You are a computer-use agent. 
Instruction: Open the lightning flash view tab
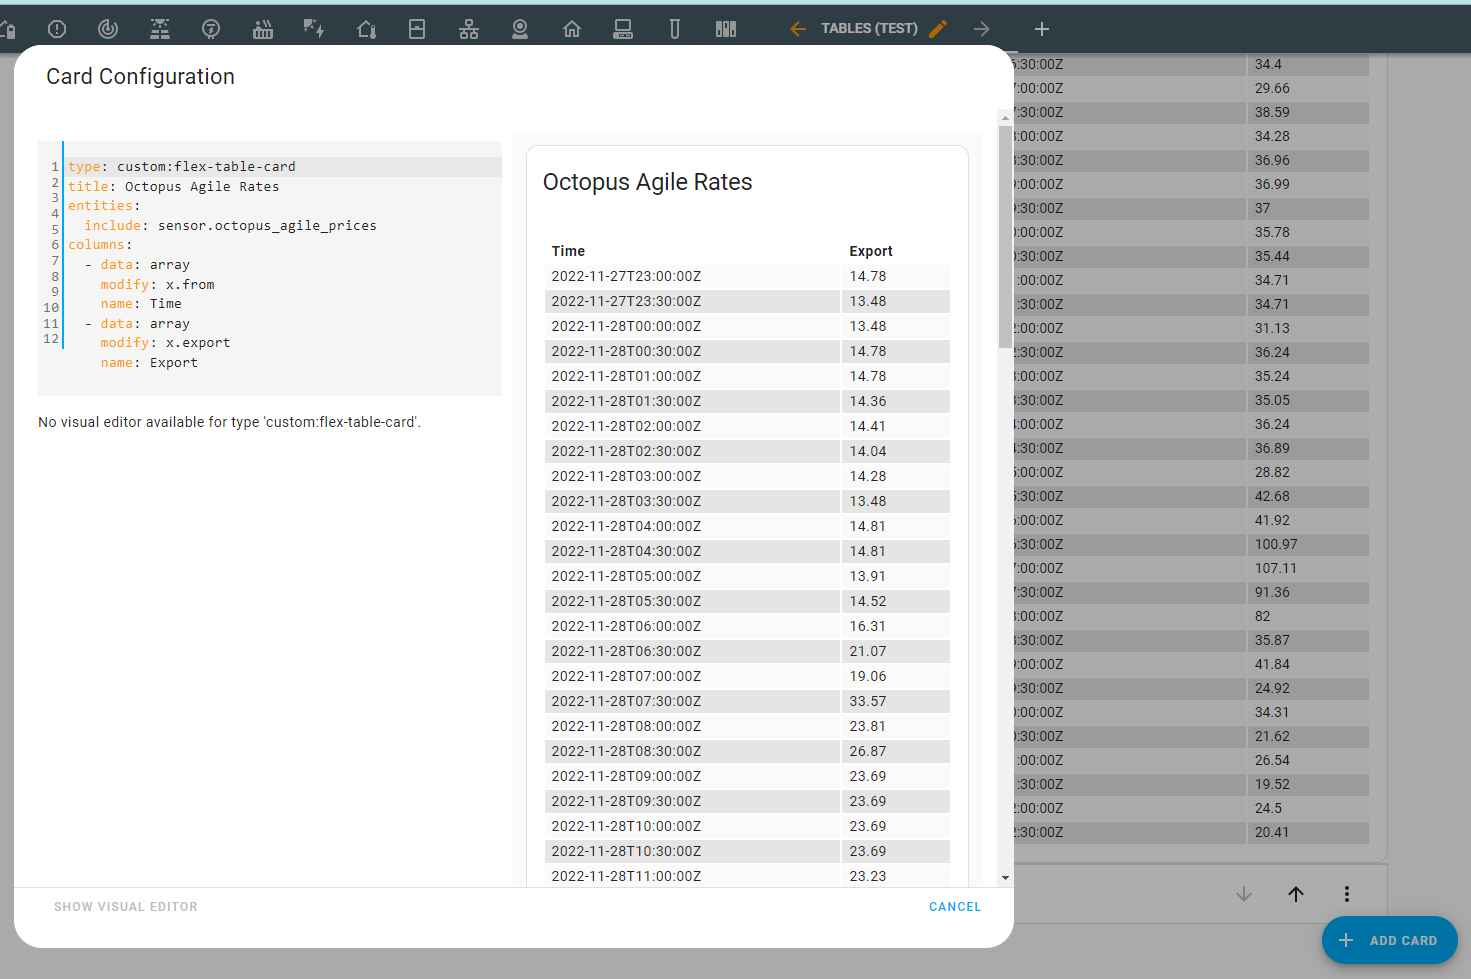point(314,29)
